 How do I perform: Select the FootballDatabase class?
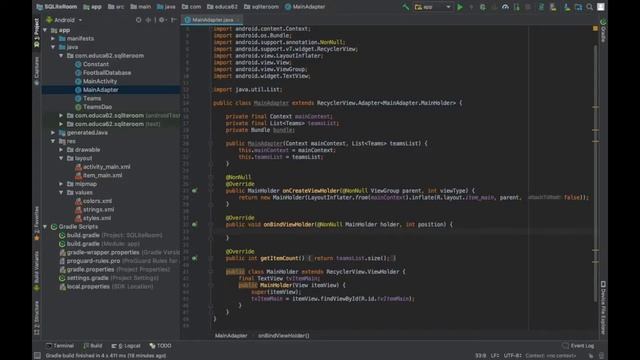pos(107,73)
